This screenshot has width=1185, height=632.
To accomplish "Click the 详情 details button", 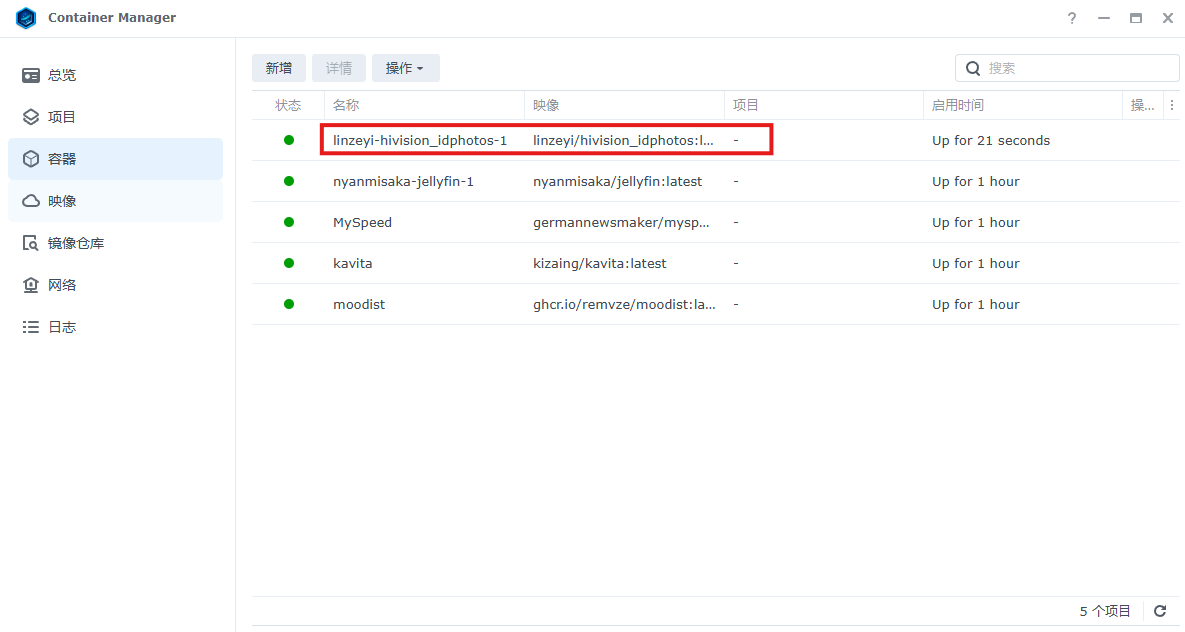I will [x=339, y=68].
